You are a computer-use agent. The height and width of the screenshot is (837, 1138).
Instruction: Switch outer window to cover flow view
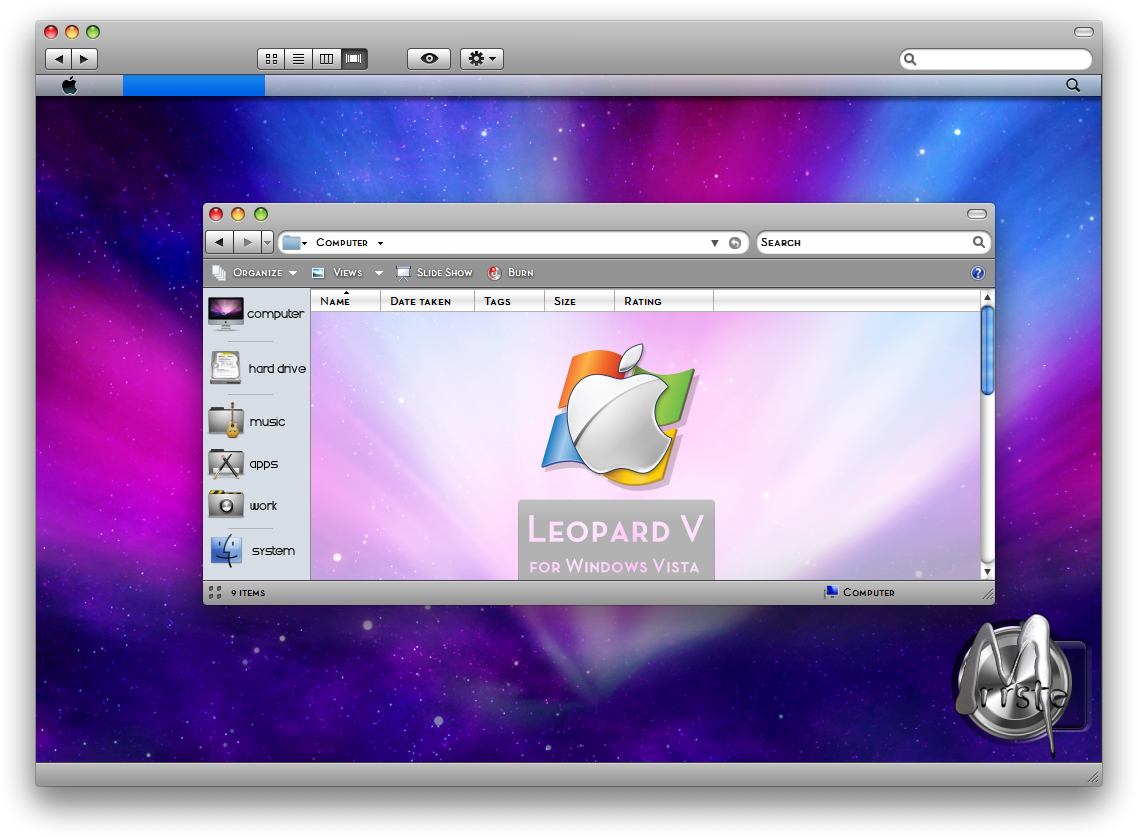[x=354, y=59]
